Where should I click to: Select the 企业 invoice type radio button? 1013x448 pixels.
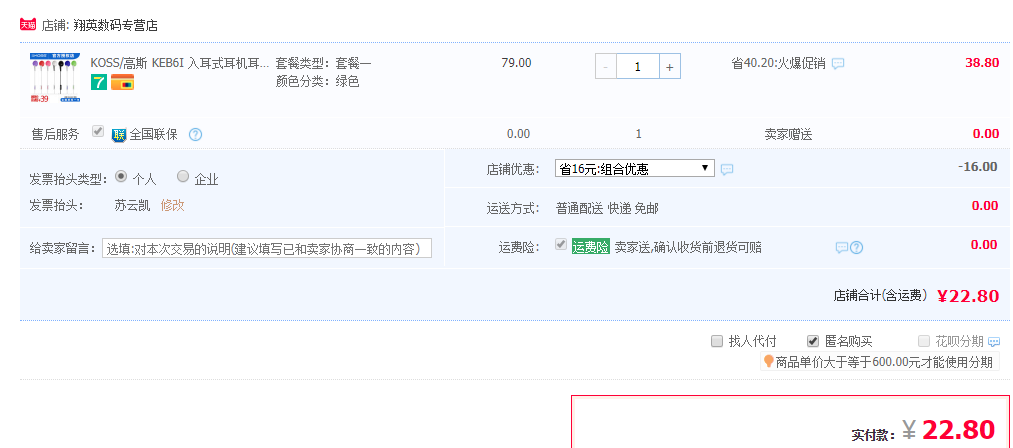tap(183, 176)
